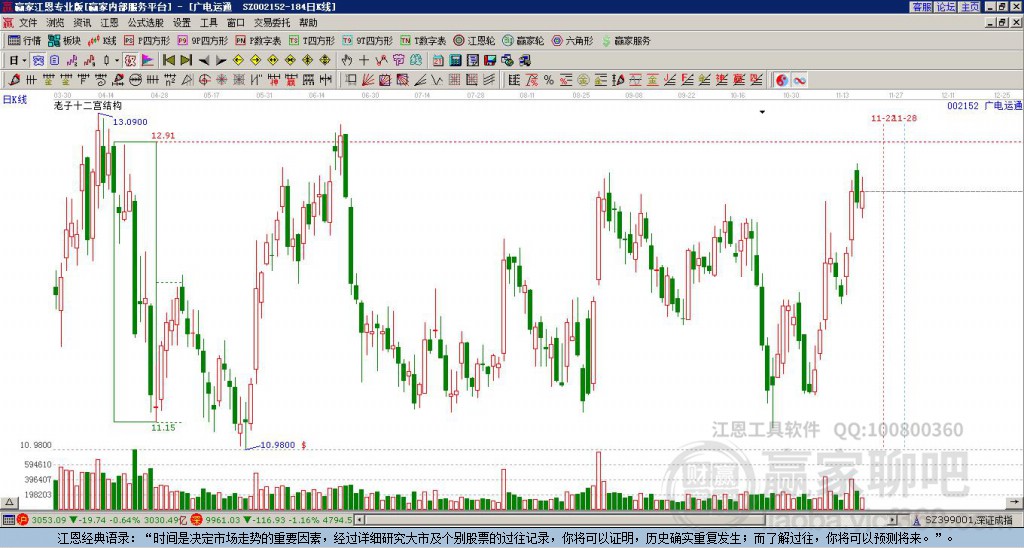Click the save floppy disk icon
Screen dimensions: 1024x548
490,60
